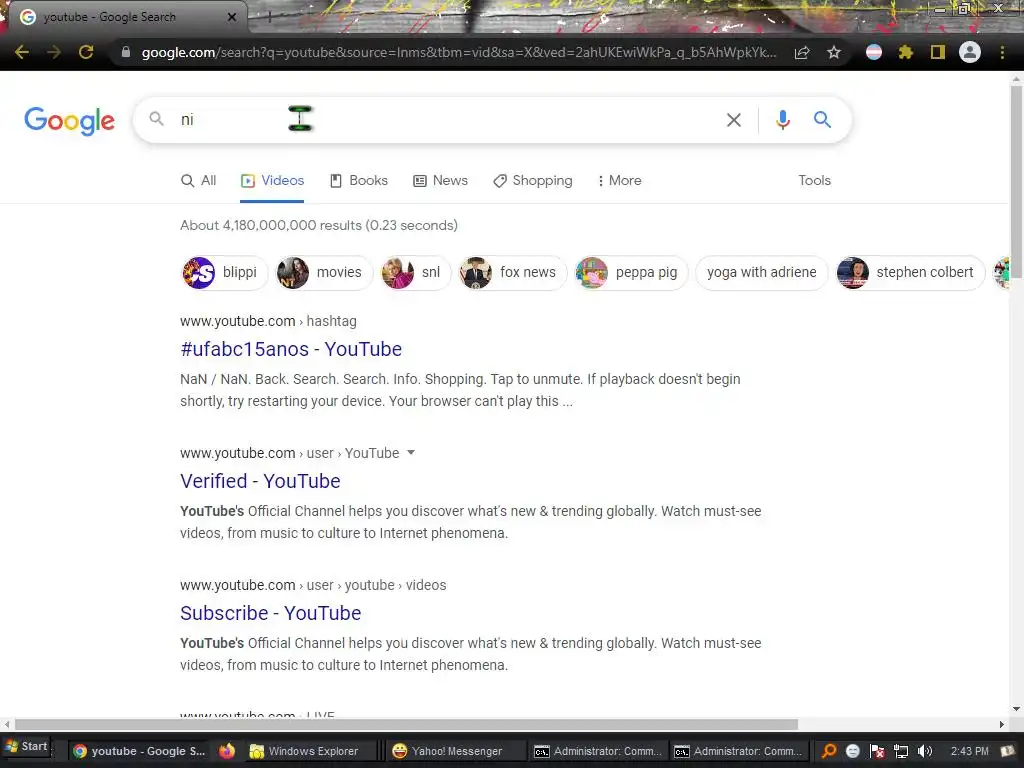This screenshot has width=1024, height=768.
Task: Filter results by the blippi chip
Action: (x=224, y=272)
